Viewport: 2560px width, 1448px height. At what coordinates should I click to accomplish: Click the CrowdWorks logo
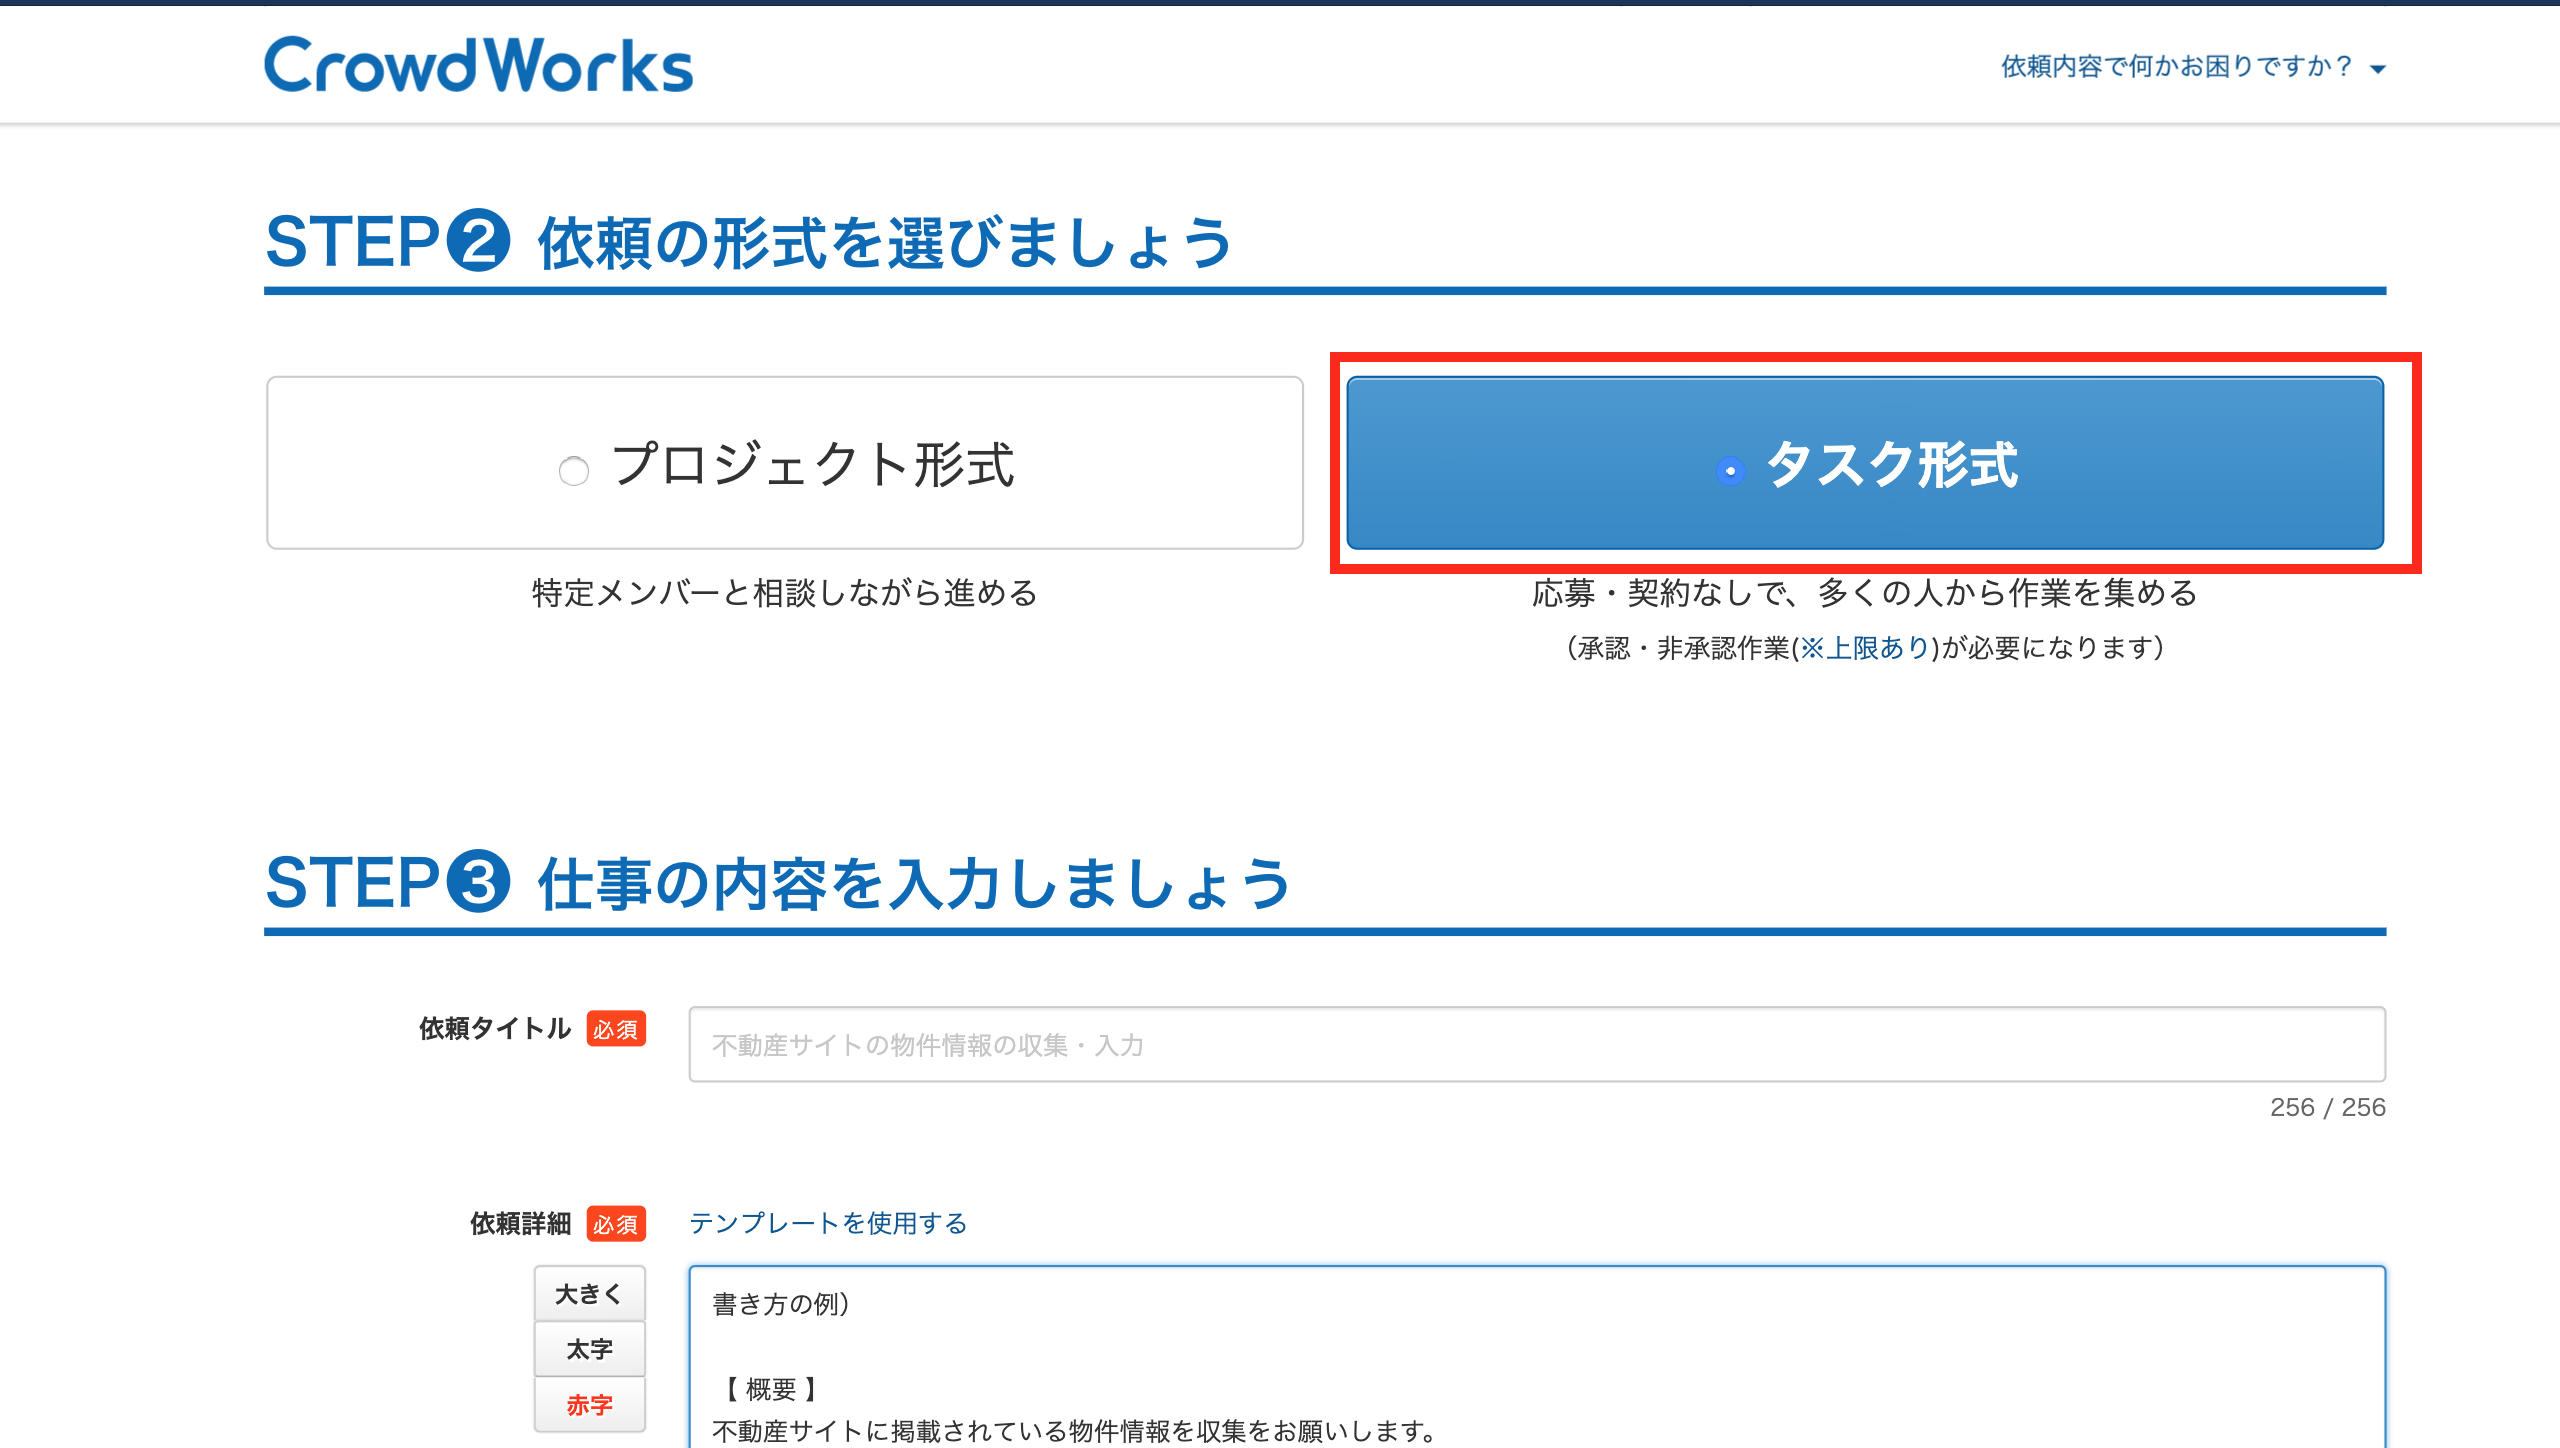pos(478,66)
